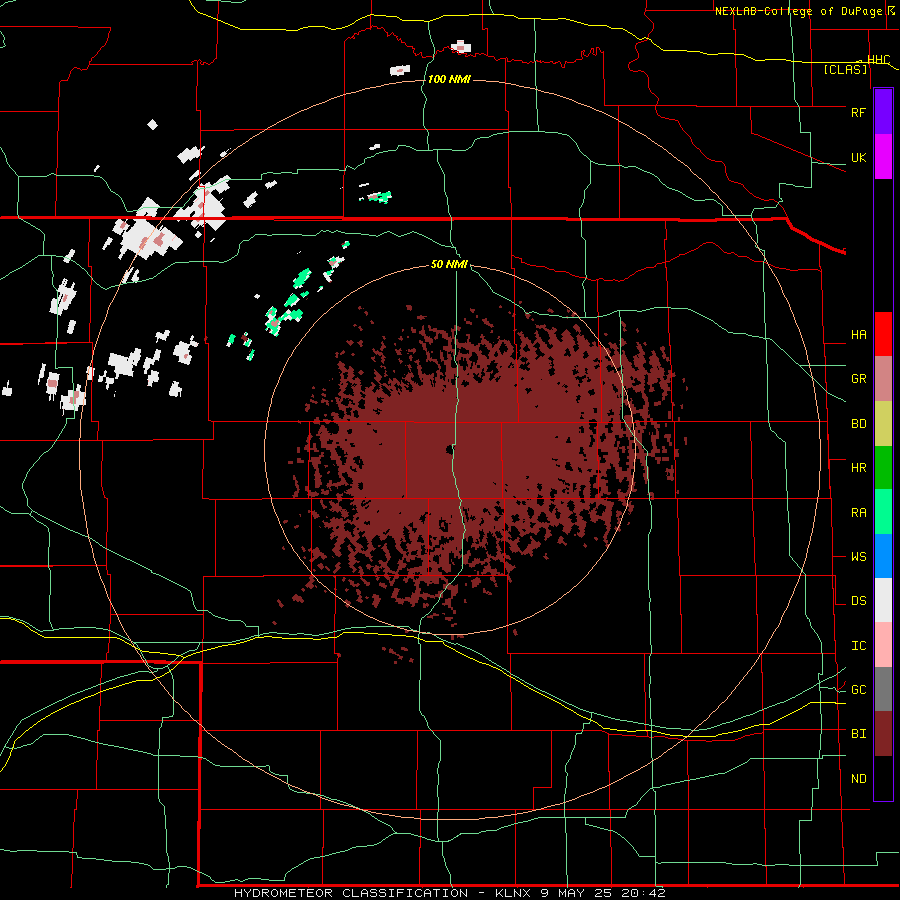Click the BD legend label
Viewport: 900px width, 900px height.
pyautogui.click(x=858, y=424)
